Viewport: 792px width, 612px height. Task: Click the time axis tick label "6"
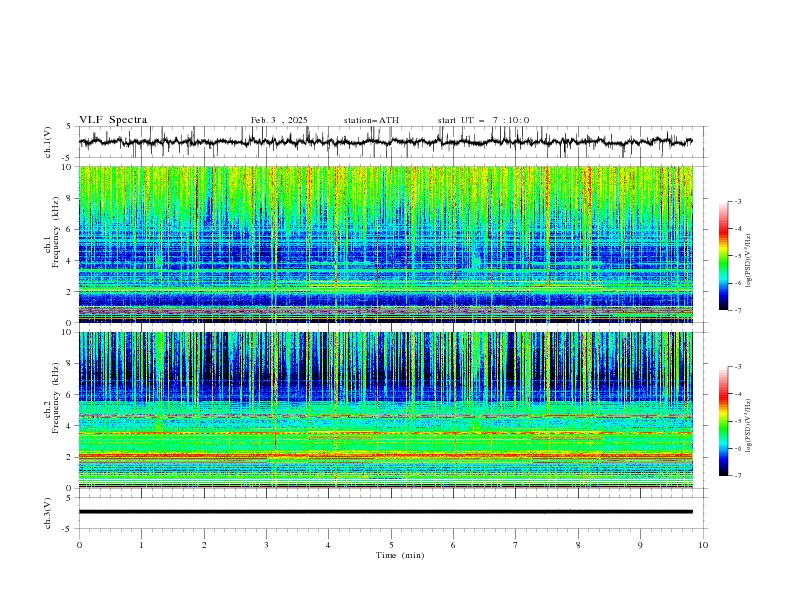[x=453, y=545]
